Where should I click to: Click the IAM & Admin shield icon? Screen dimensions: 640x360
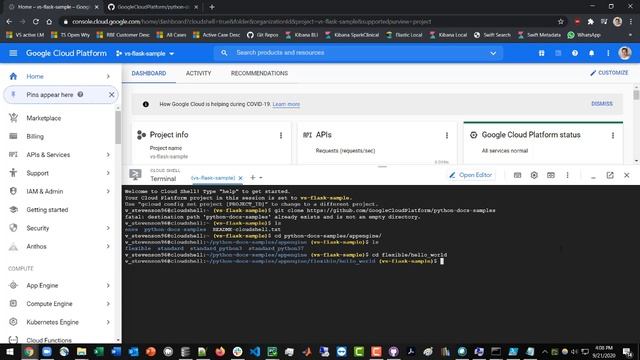(x=13, y=191)
